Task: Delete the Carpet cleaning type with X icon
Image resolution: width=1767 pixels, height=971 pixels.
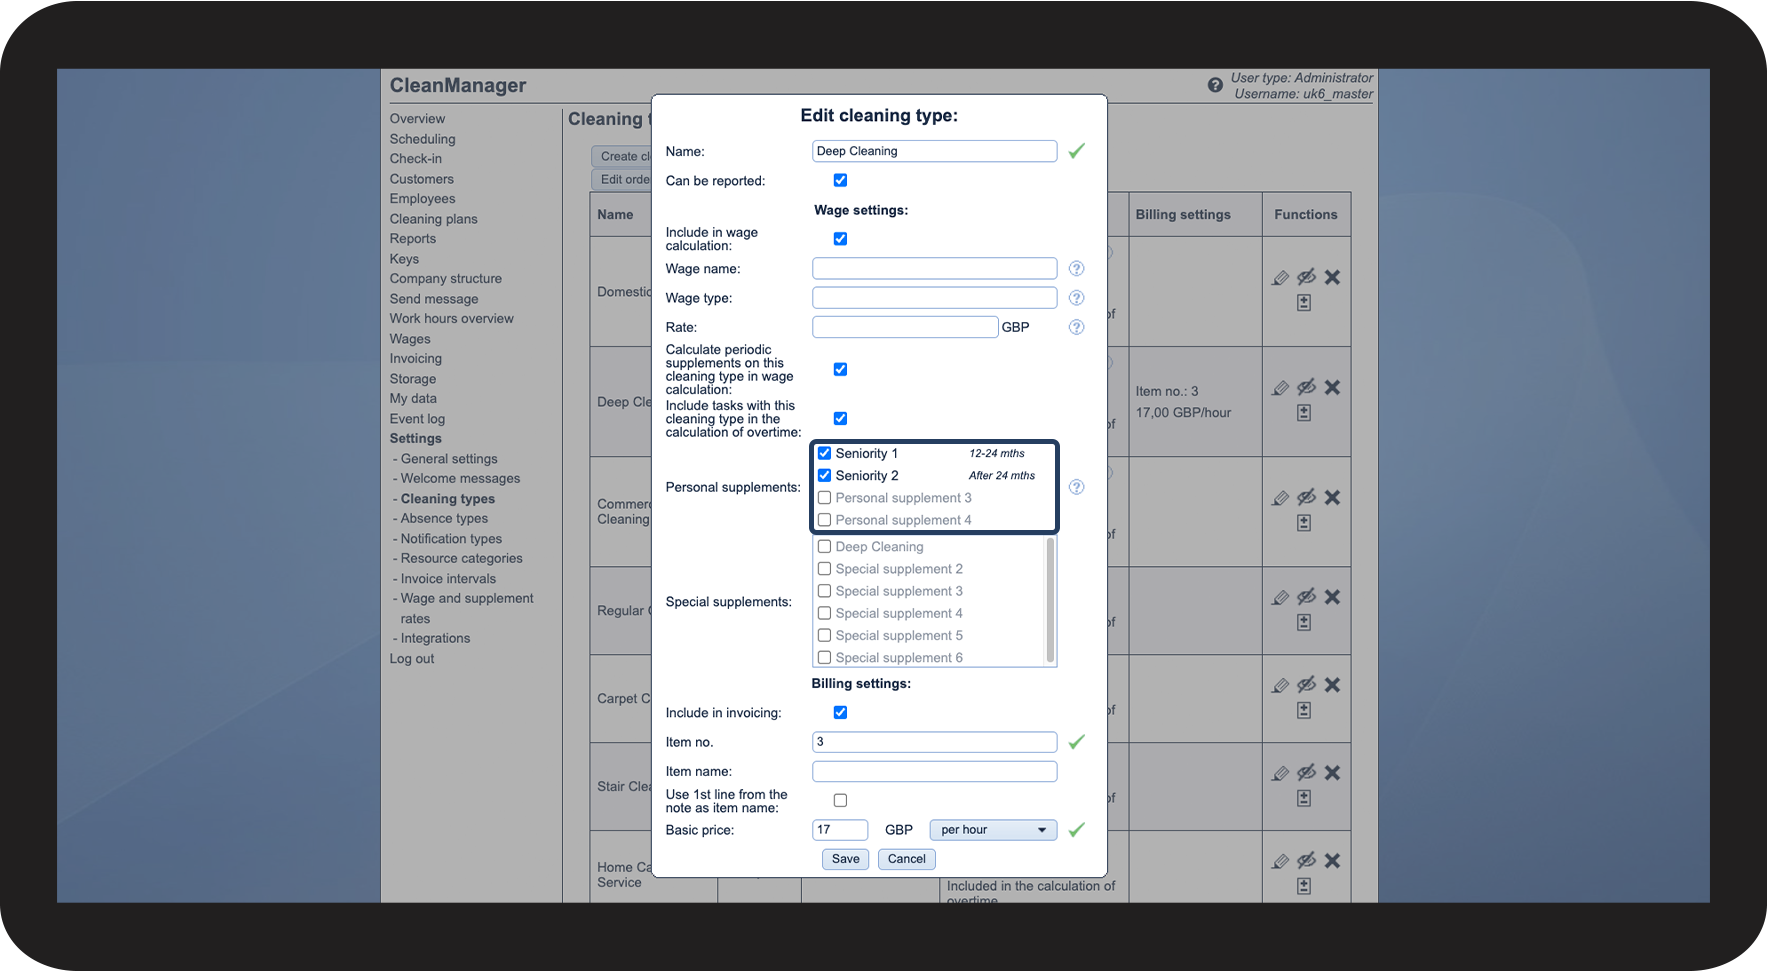Action: [1332, 685]
